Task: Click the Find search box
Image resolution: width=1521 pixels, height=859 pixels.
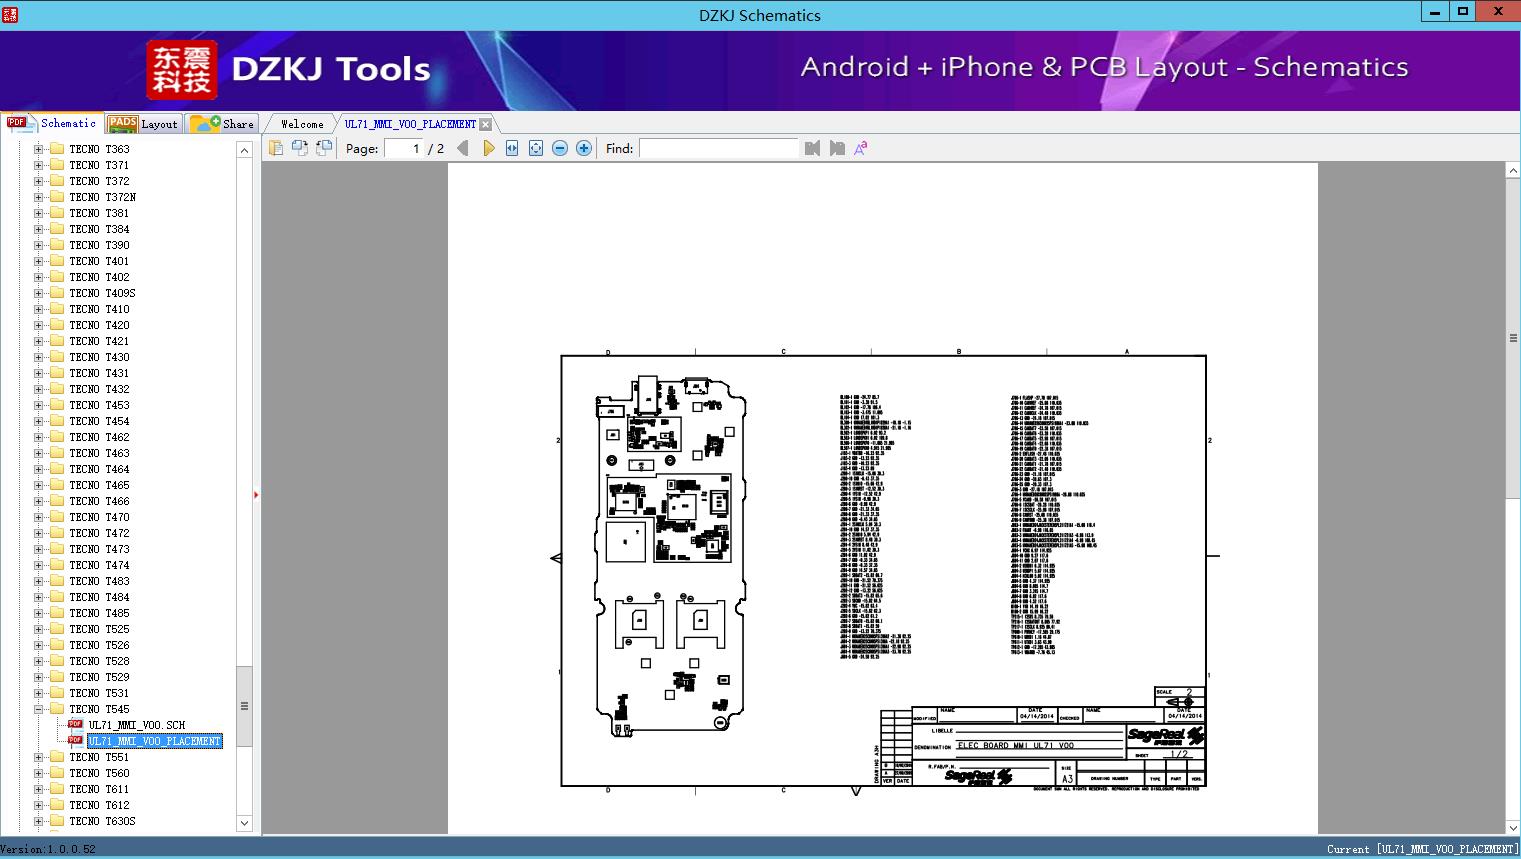Action: tap(718, 148)
